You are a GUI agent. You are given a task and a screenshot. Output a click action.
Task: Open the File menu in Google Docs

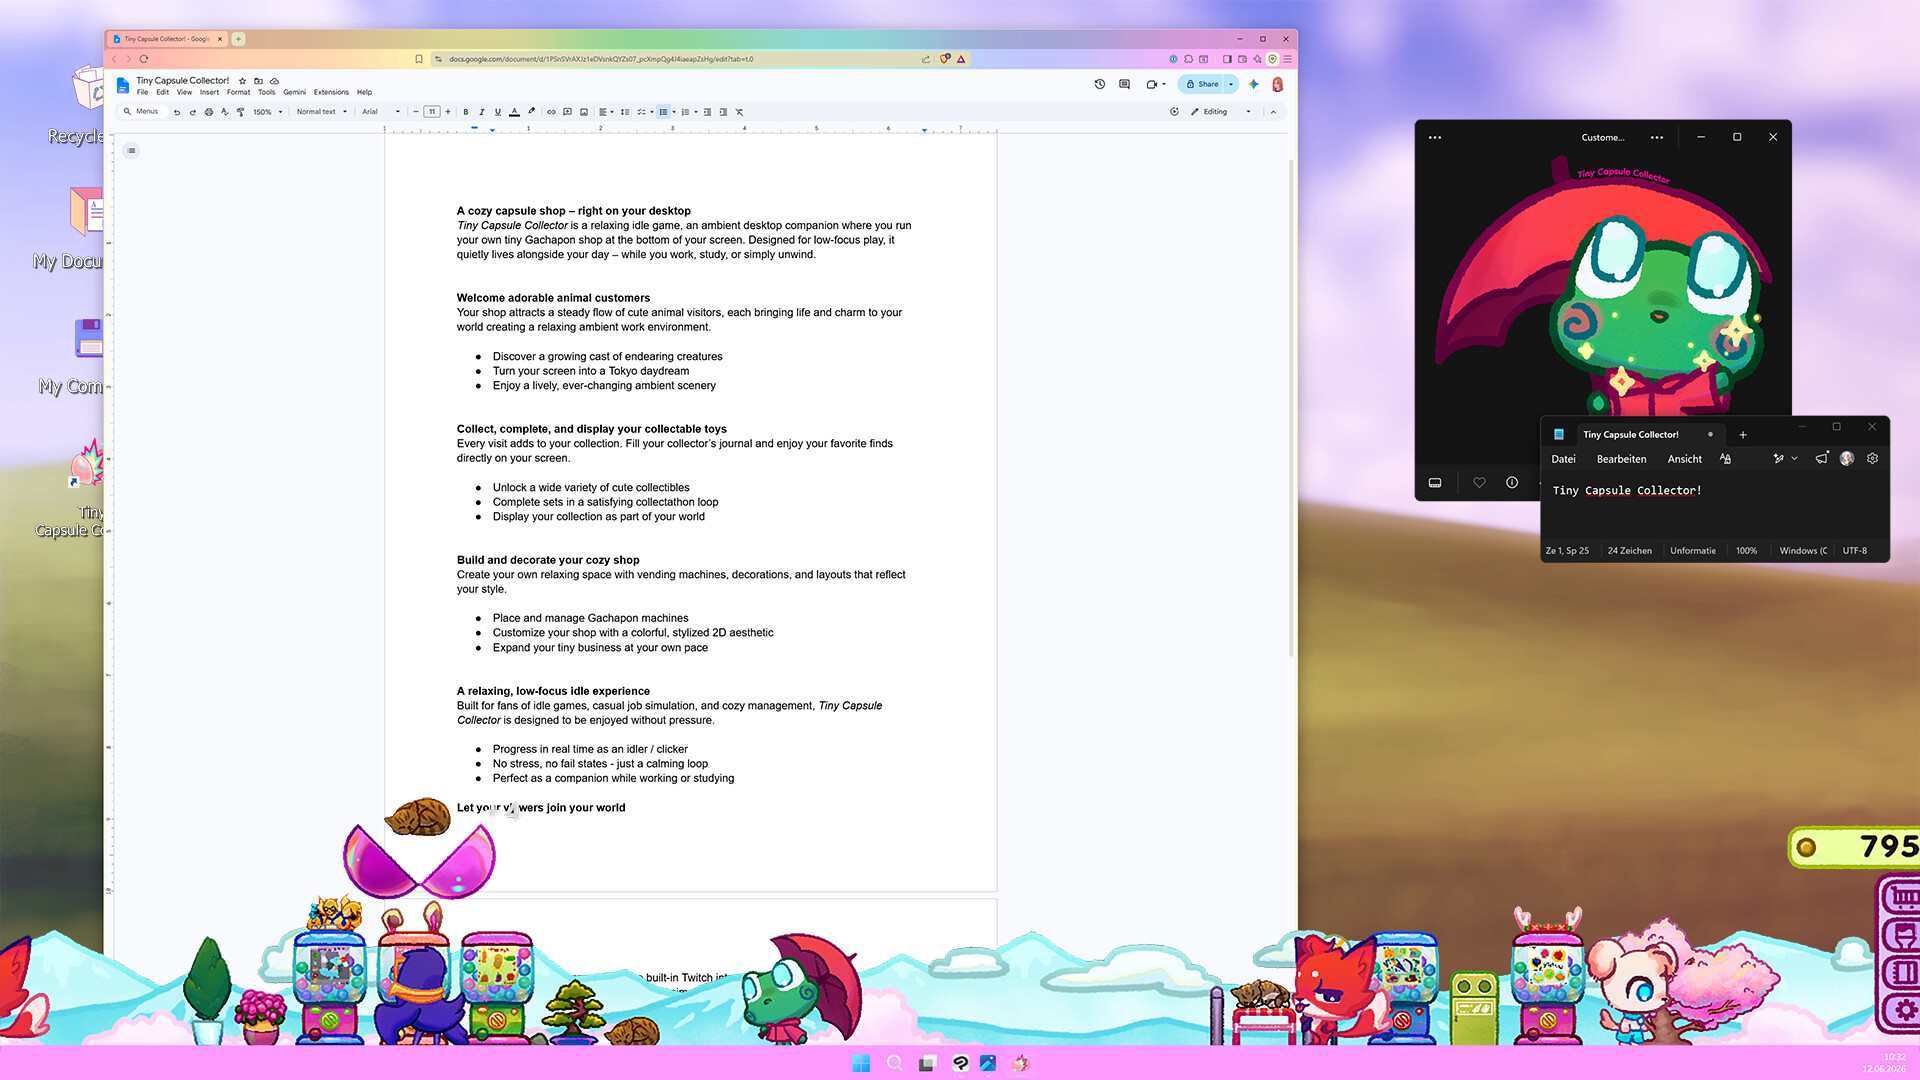pyautogui.click(x=143, y=92)
